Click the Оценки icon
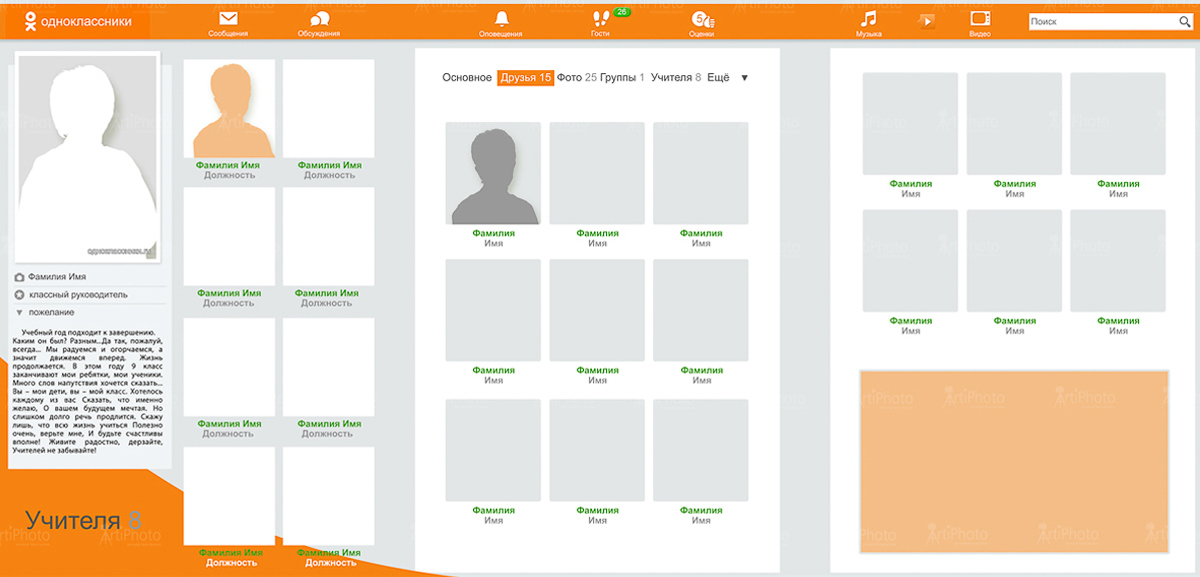The height and width of the screenshot is (577, 1200). click(x=702, y=19)
